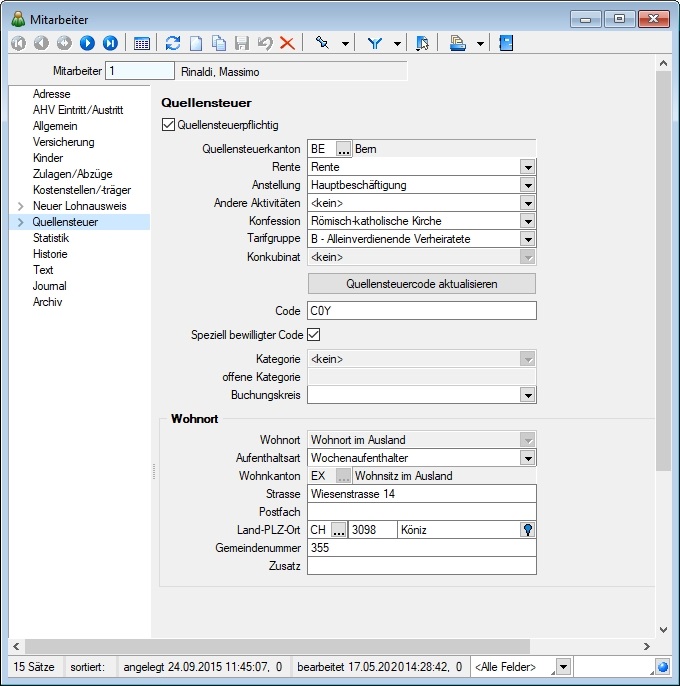This screenshot has width=680, height=686.
Task: Click the document cursor selection icon
Action: click(422, 43)
